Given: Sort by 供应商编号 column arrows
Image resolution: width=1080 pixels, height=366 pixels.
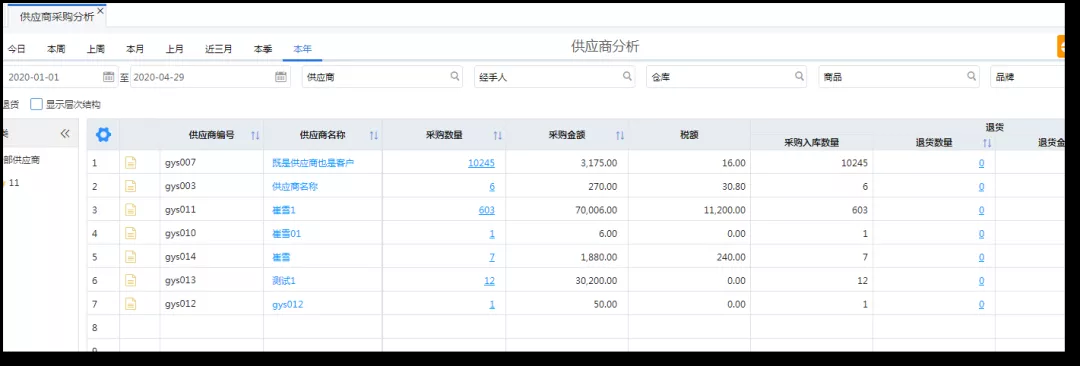Looking at the screenshot, I should [x=256, y=136].
